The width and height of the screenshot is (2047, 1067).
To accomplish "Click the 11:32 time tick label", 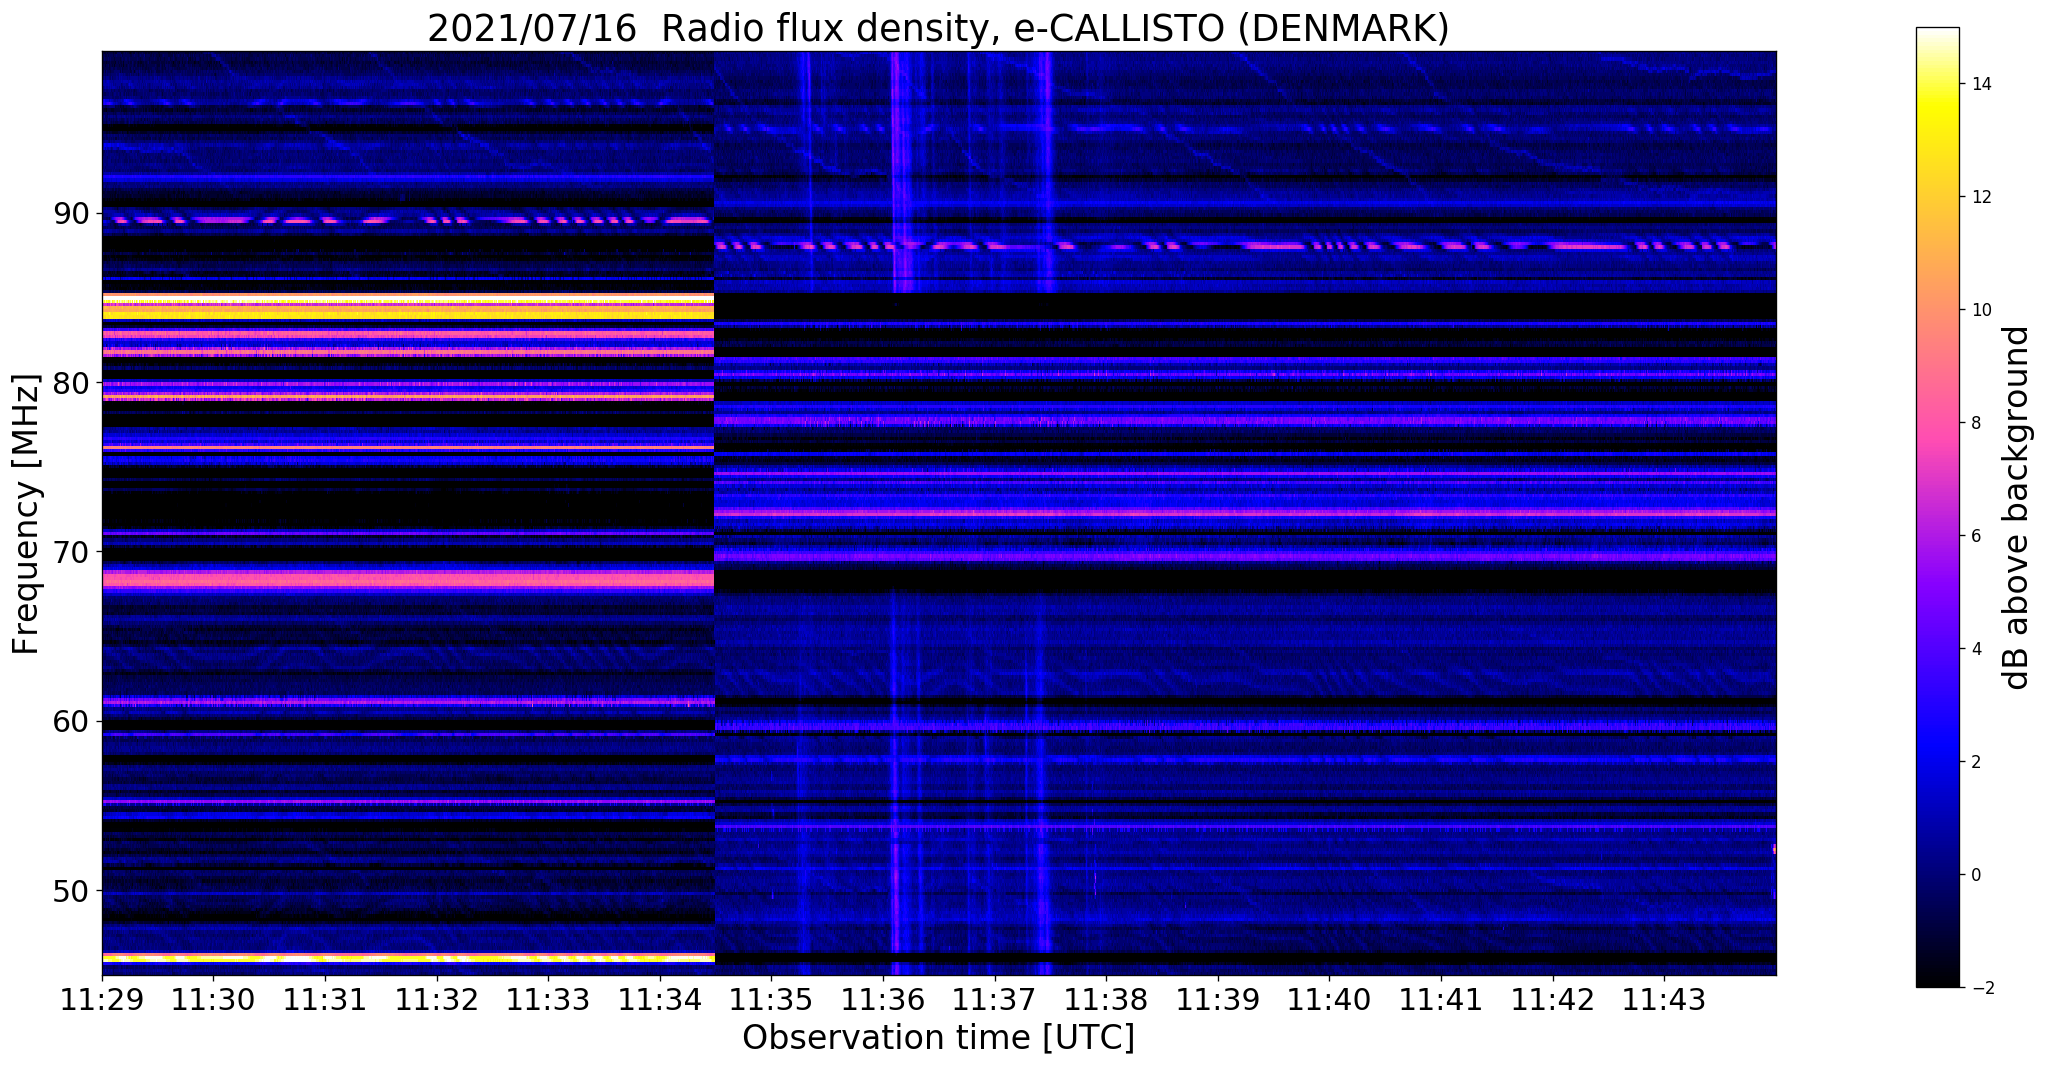I will click(437, 999).
